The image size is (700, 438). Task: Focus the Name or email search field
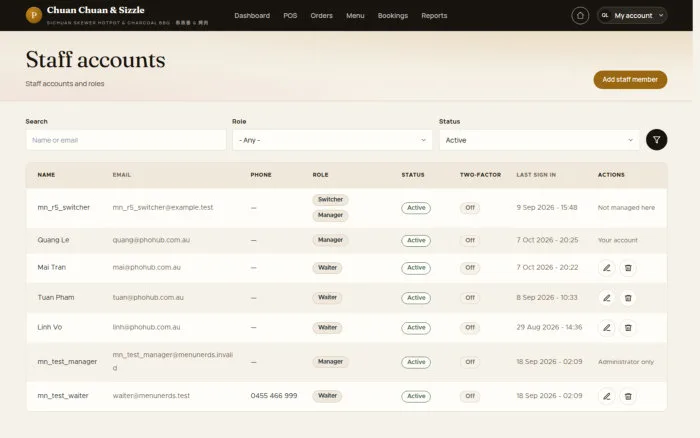click(x=126, y=140)
